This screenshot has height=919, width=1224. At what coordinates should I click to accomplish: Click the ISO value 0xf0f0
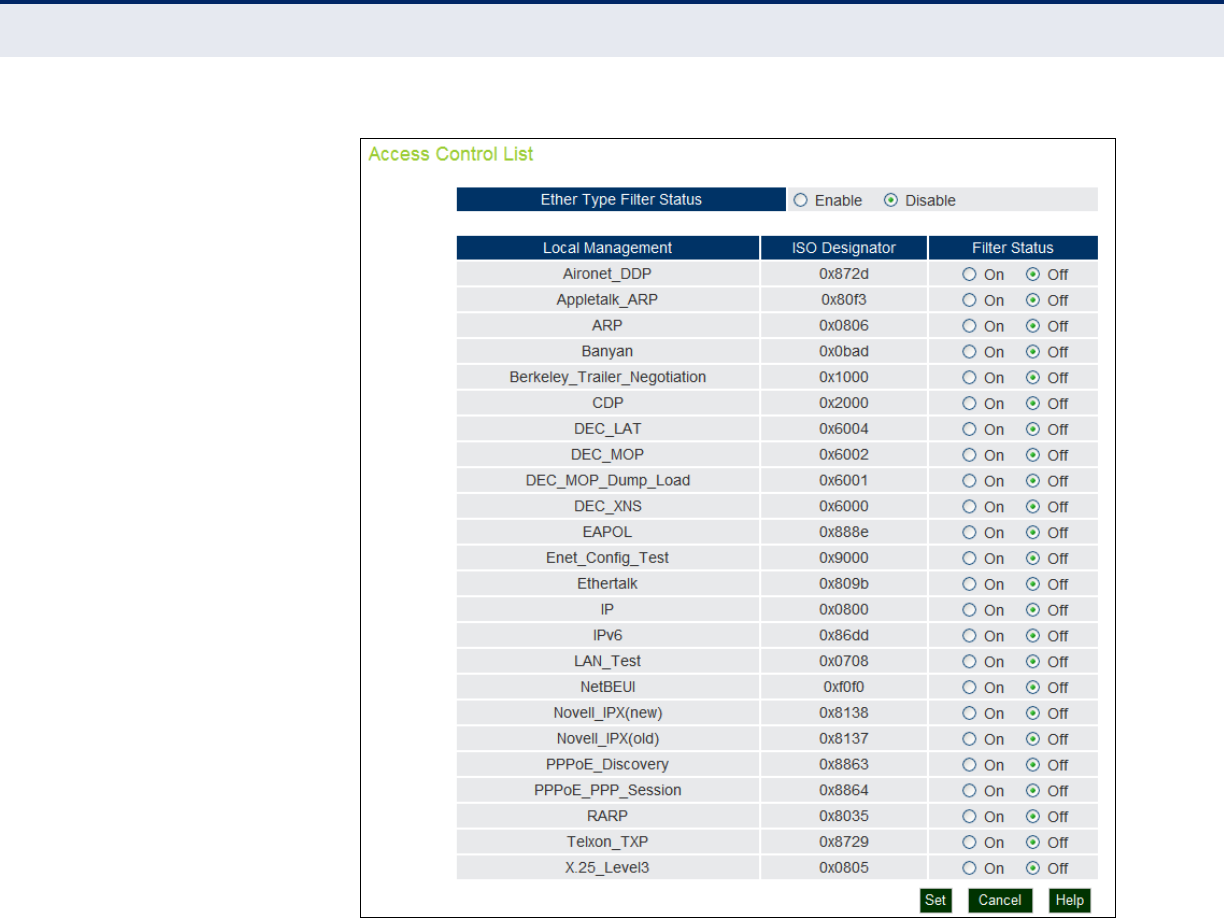pyautogui.click(x=844, y=688)
